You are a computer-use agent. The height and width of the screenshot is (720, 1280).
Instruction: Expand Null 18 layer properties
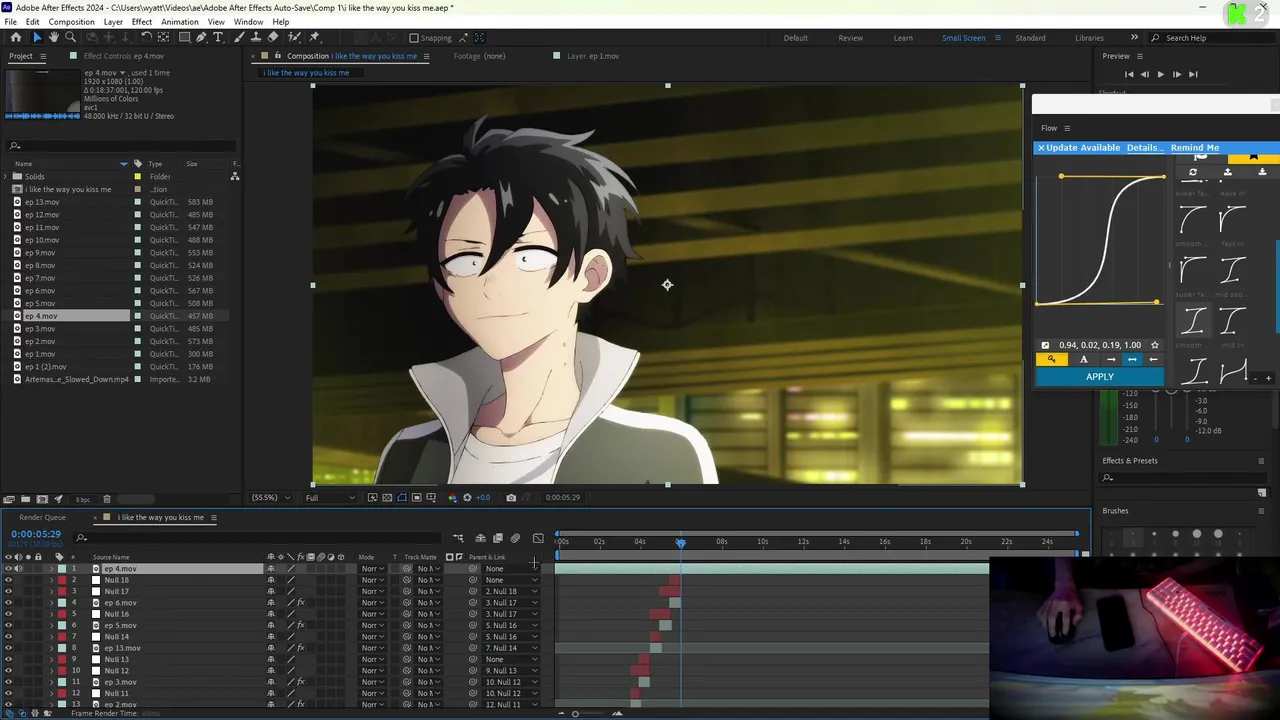(x=51, y=580)
